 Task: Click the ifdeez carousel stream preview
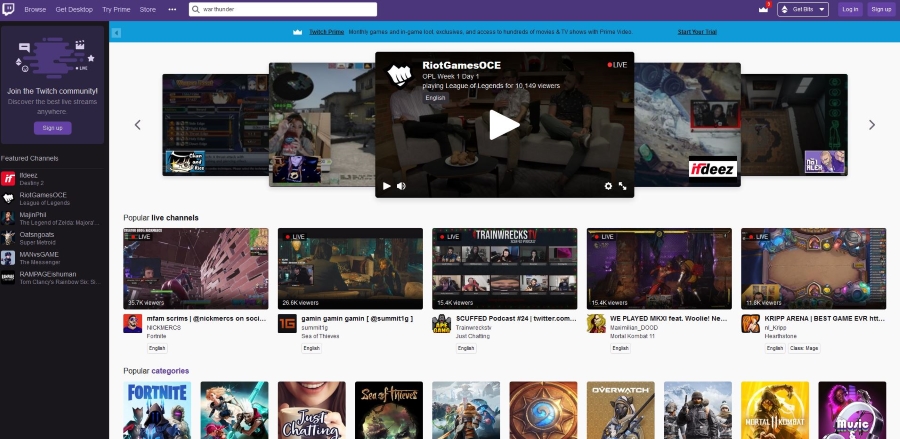[x=687, y=125]
